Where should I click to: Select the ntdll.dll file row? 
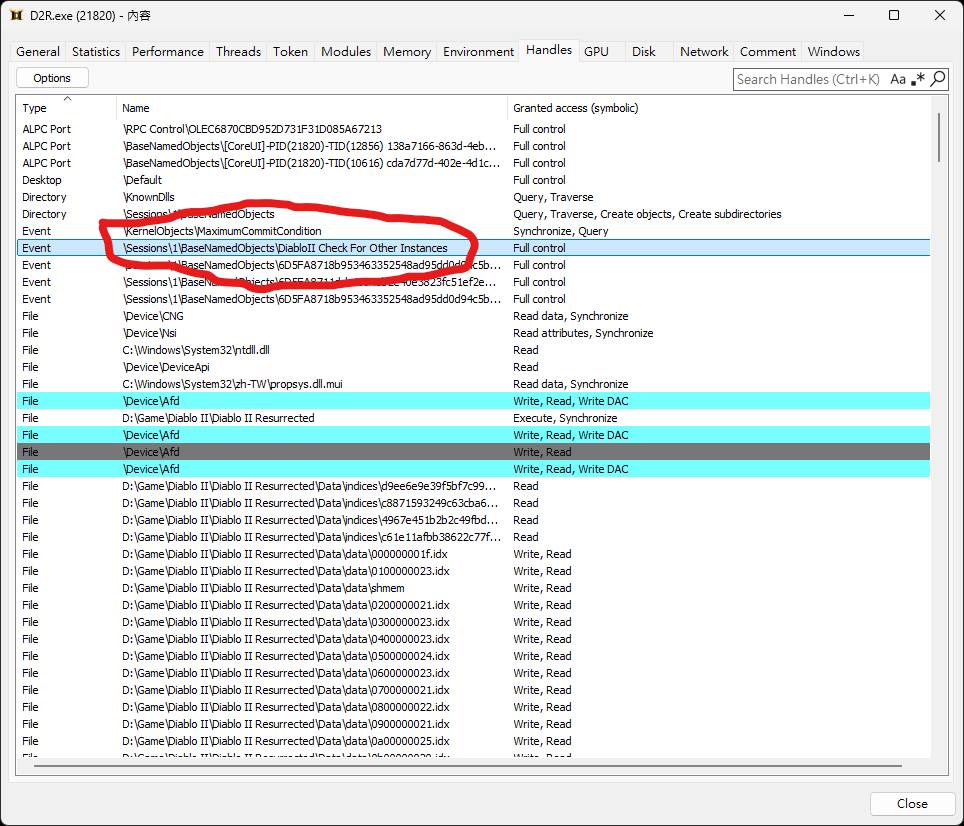[473, 350]
